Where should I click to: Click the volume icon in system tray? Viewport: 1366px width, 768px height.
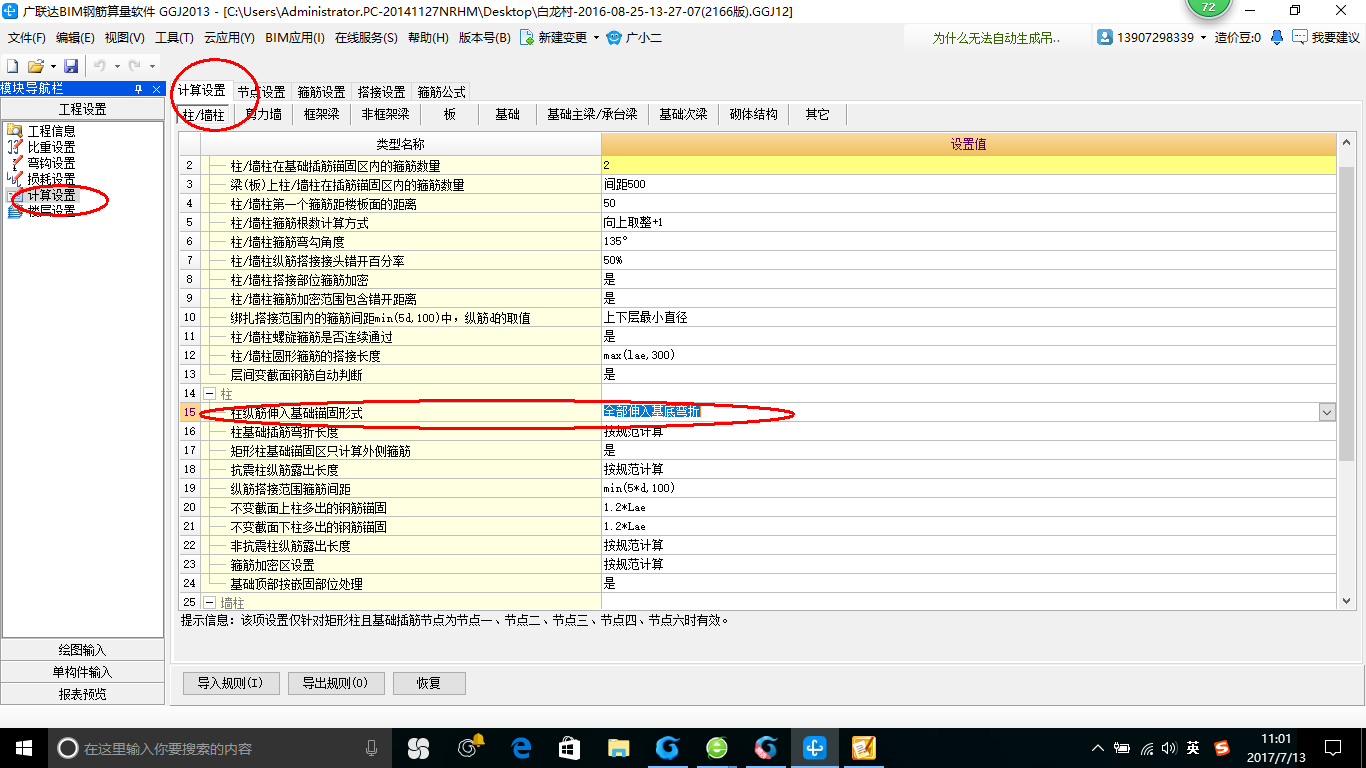tap(1169, 748)
